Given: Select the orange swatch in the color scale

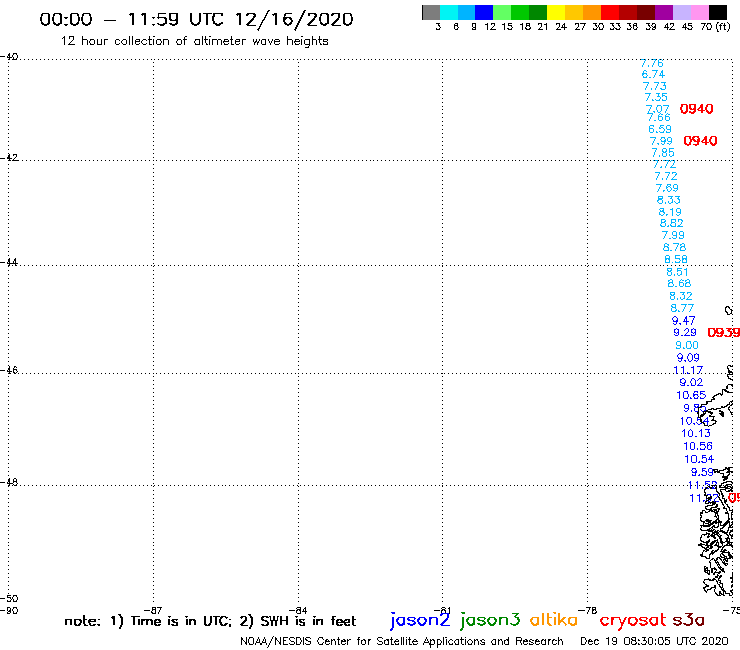Looking at the screenshot, I should [x=592, y=12].
